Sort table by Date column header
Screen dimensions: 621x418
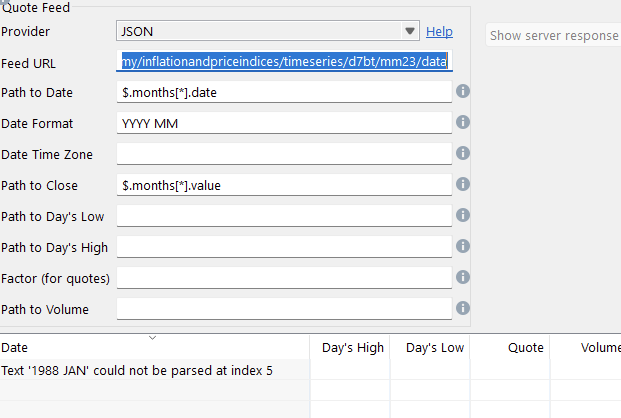[150, 347]
